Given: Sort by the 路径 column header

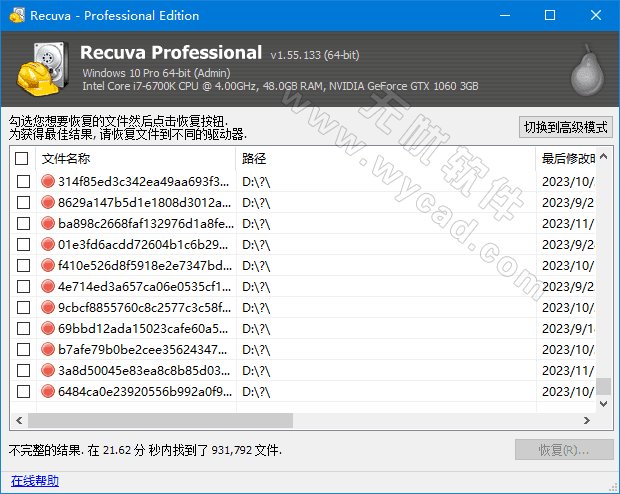Looking at the screenshot, I should click(386, 159).
